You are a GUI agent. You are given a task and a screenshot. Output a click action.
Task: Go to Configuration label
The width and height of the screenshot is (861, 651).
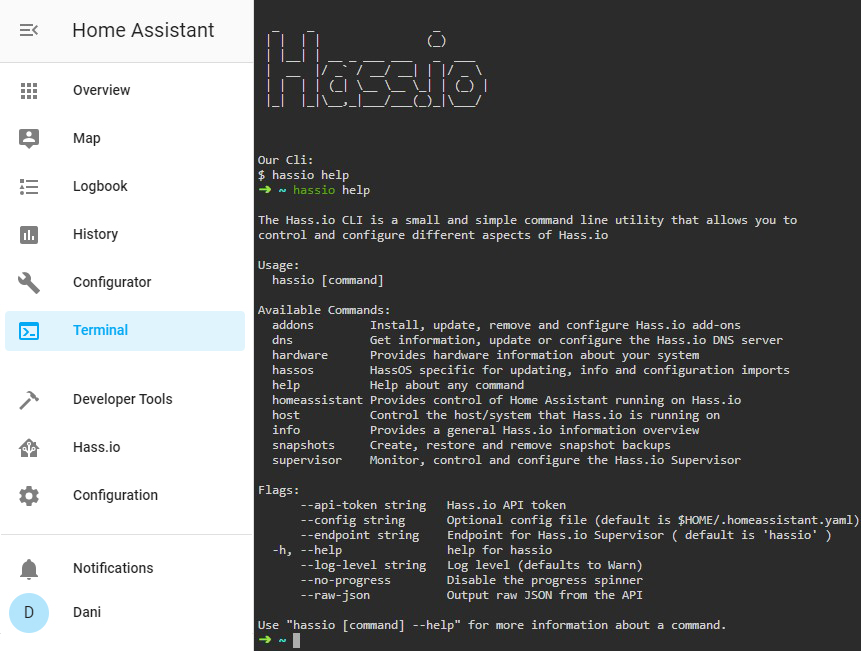point(115,495)
